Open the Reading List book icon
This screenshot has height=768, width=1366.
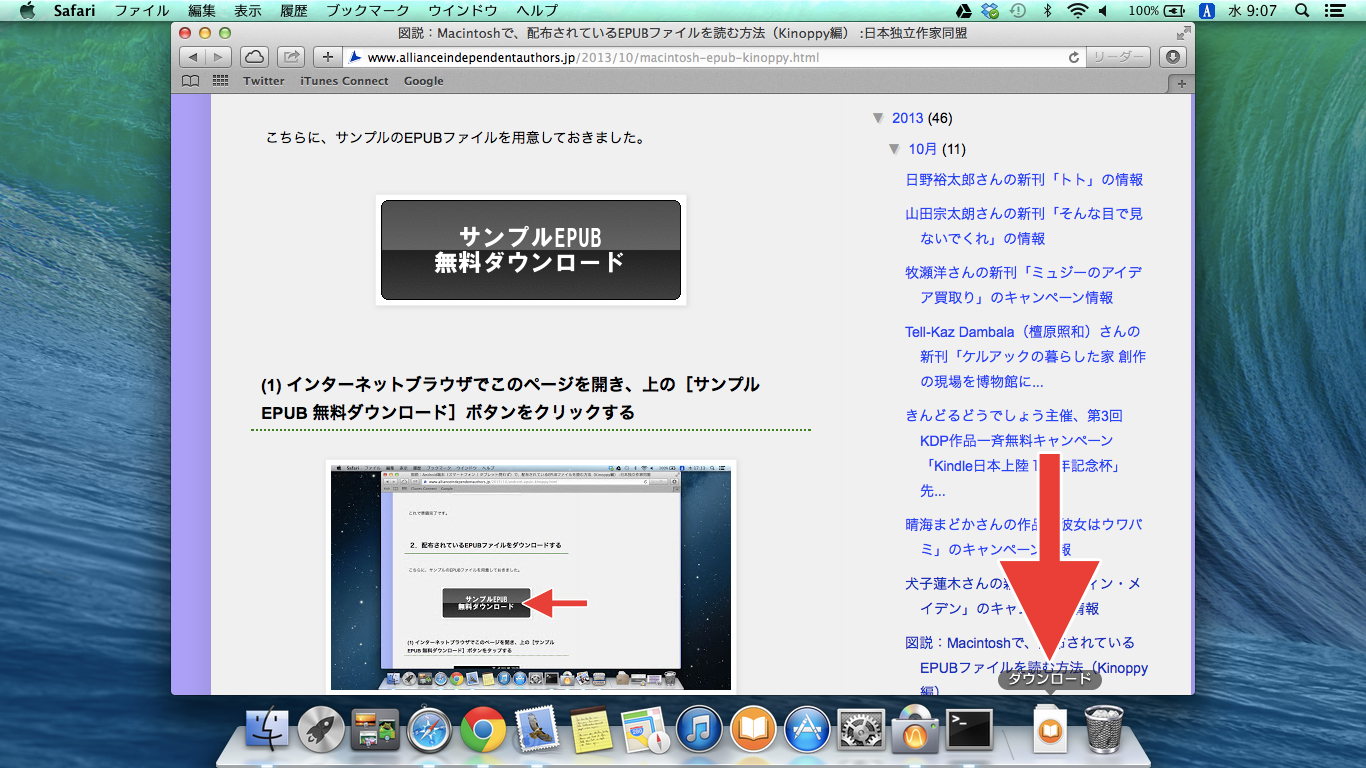[x=191, y=81]
